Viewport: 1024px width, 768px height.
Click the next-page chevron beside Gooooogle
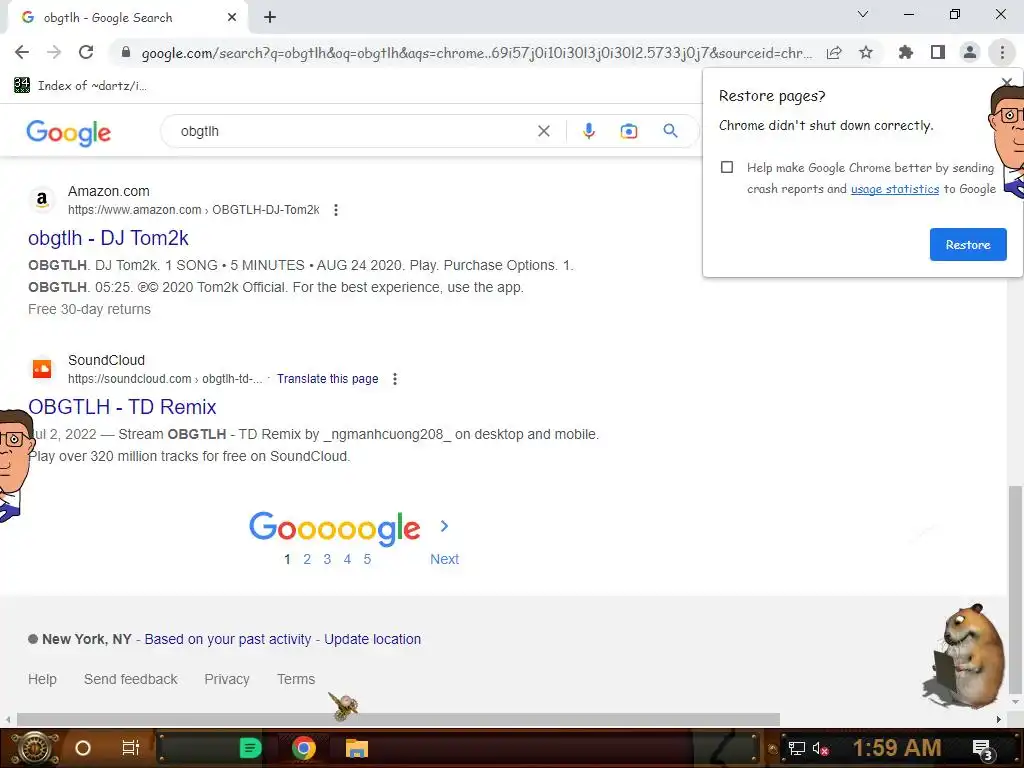pos(445,526)
